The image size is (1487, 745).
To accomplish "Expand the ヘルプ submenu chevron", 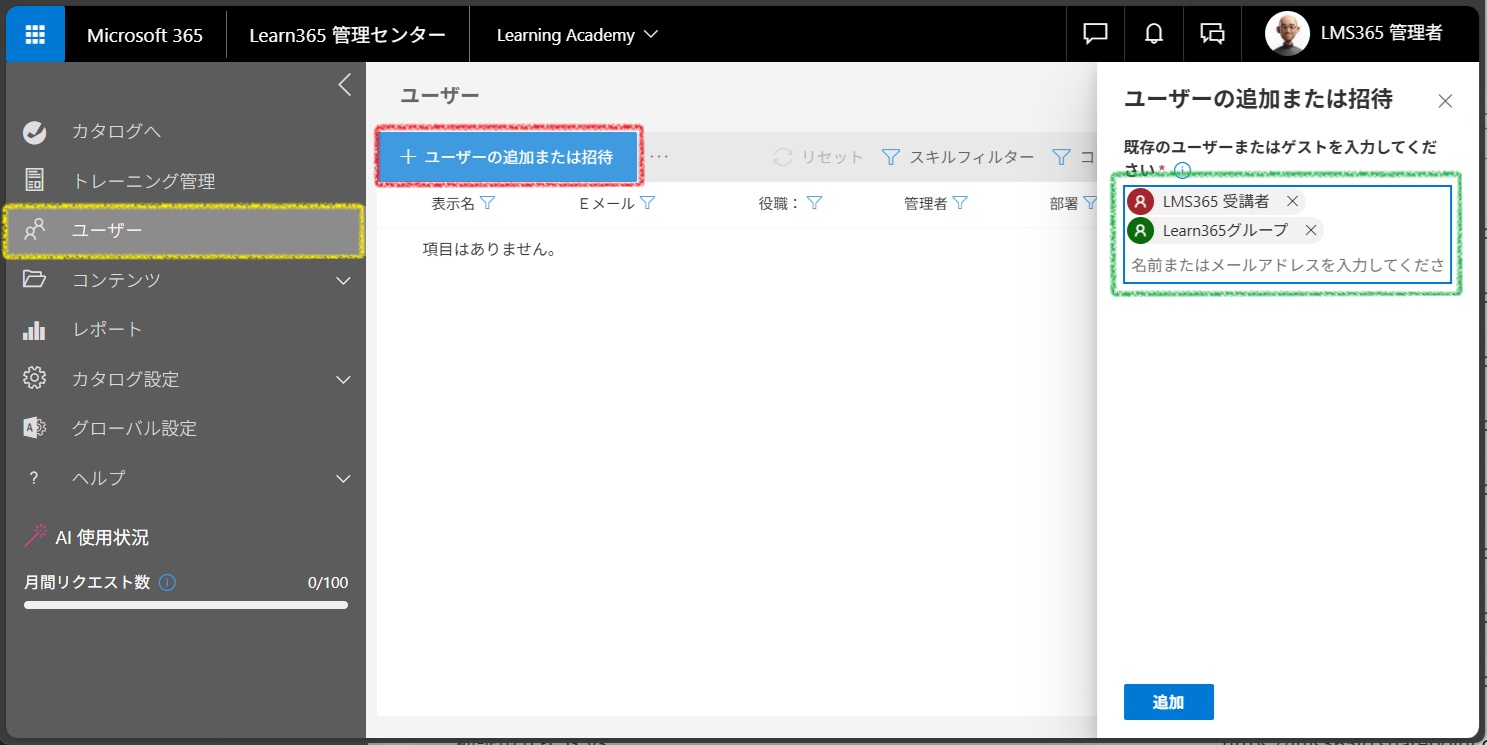I will point(343,479).
